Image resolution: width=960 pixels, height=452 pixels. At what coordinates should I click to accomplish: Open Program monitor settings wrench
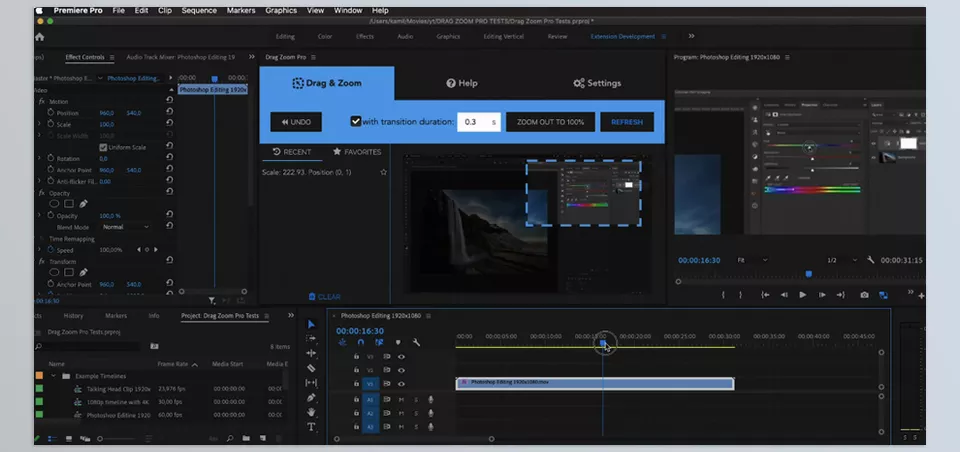pos(871,260)
